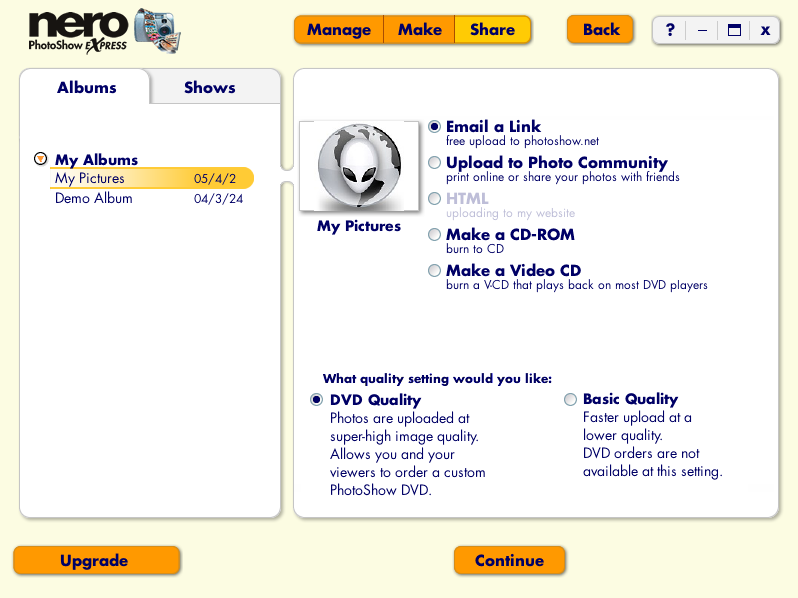Select Make a Video CD option
Image resolution: width=798 pixels, height=598 pixels.
coord(434,270)
